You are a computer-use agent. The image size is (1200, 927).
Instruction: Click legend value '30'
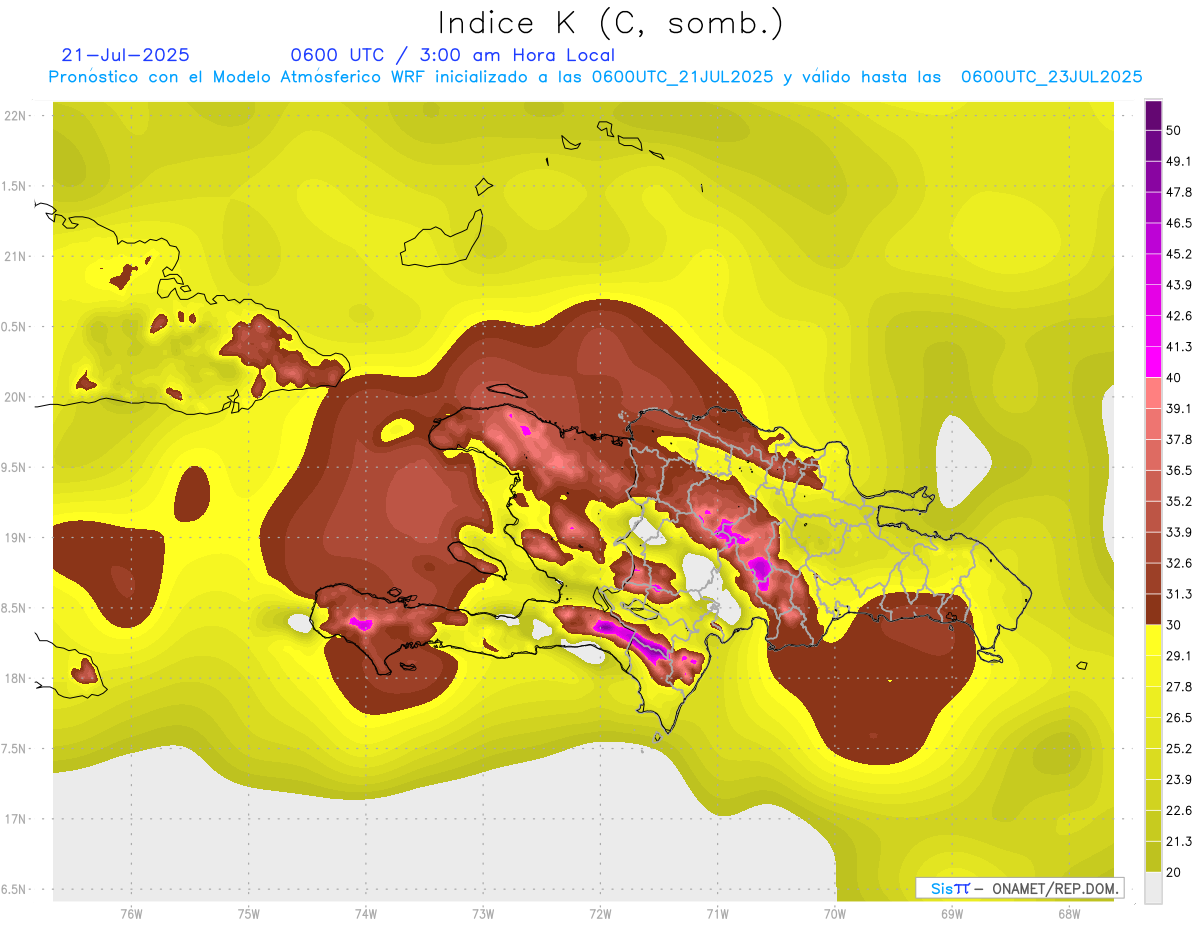(x=1174, y=625)
